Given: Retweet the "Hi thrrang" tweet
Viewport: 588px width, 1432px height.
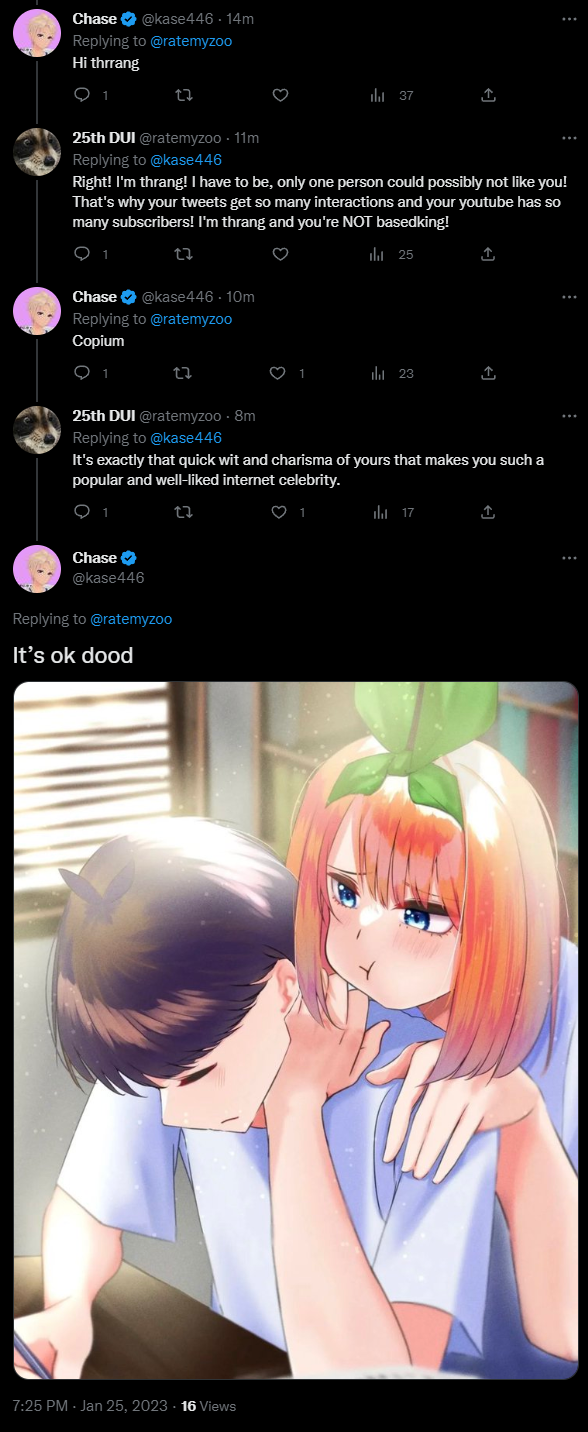Looking at the screenshot, I should pyautogui.click(x=183, y=95).
